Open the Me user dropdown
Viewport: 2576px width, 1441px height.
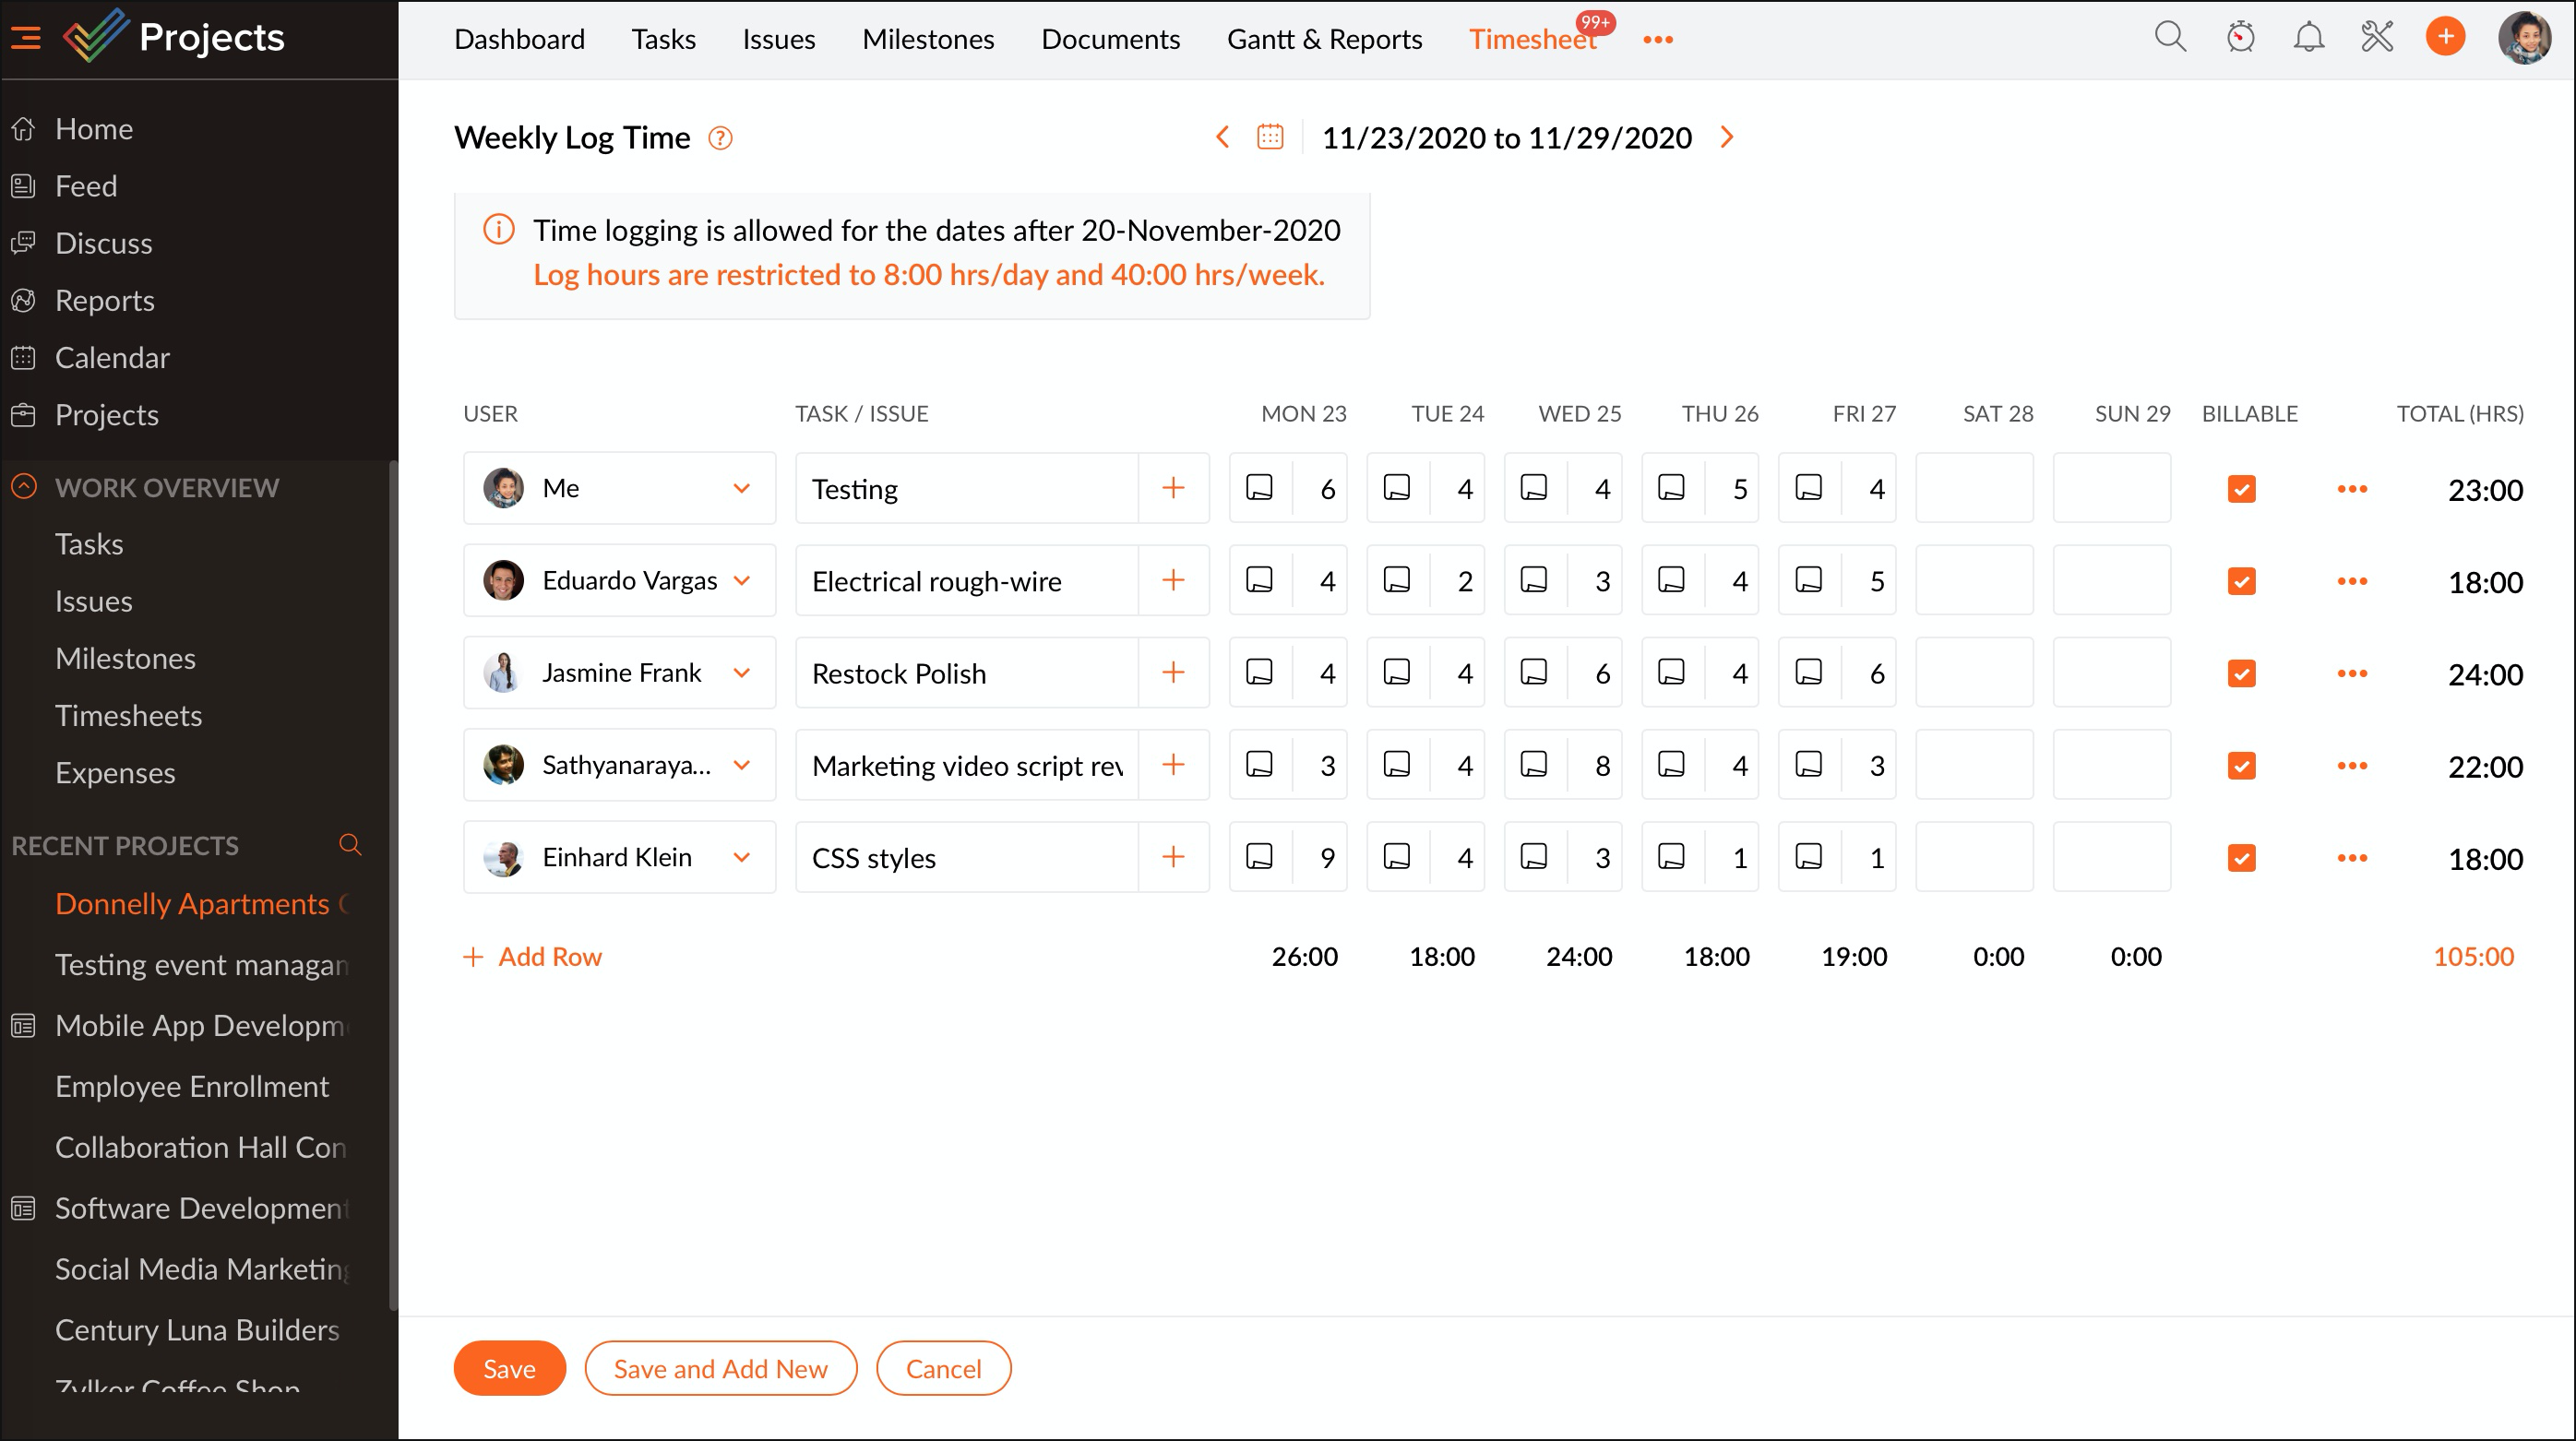pyautogui.click(x=741, y=488)
